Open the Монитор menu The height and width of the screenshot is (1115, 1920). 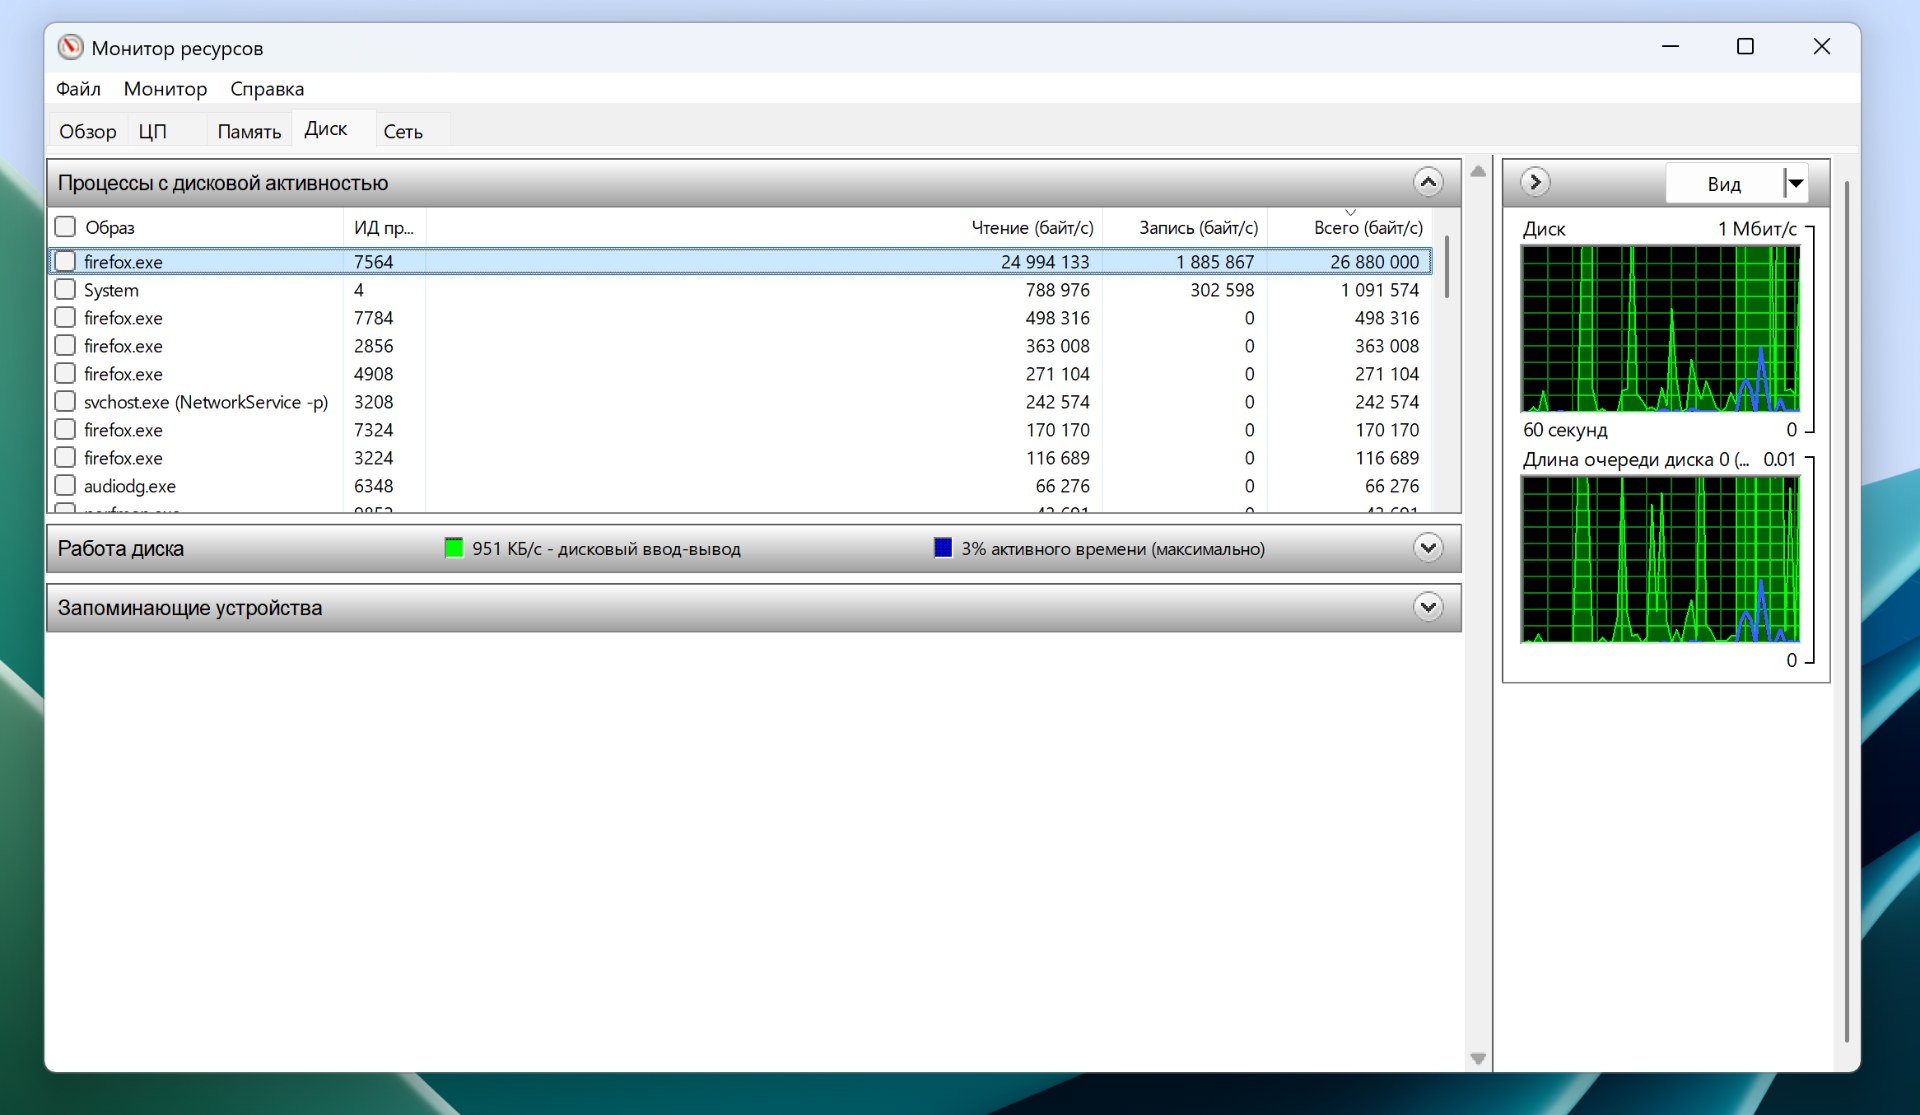coord(165,89)
